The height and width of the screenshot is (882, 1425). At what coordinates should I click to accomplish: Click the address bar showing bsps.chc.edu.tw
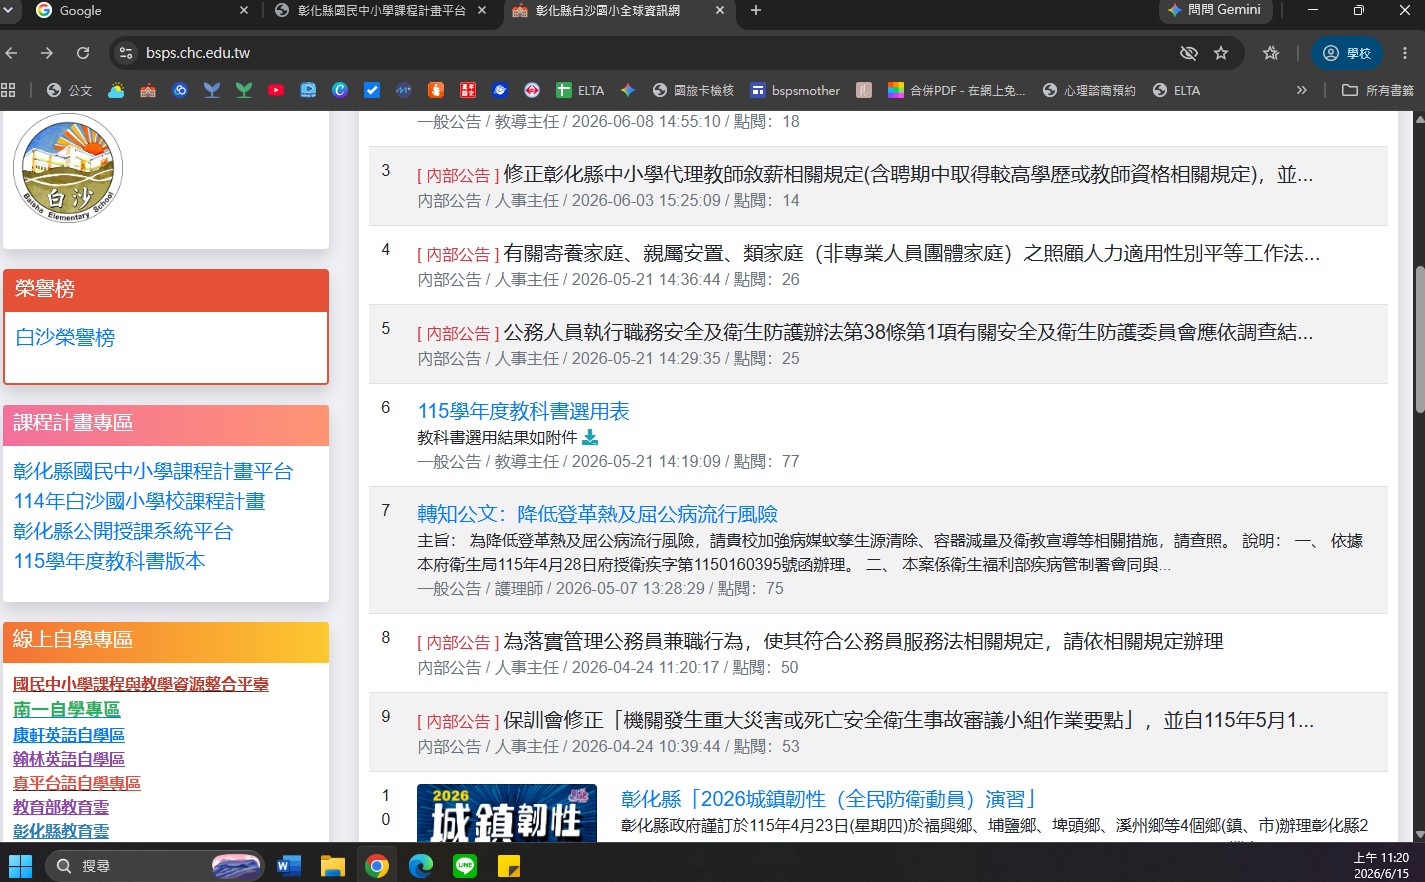[640, 53]
